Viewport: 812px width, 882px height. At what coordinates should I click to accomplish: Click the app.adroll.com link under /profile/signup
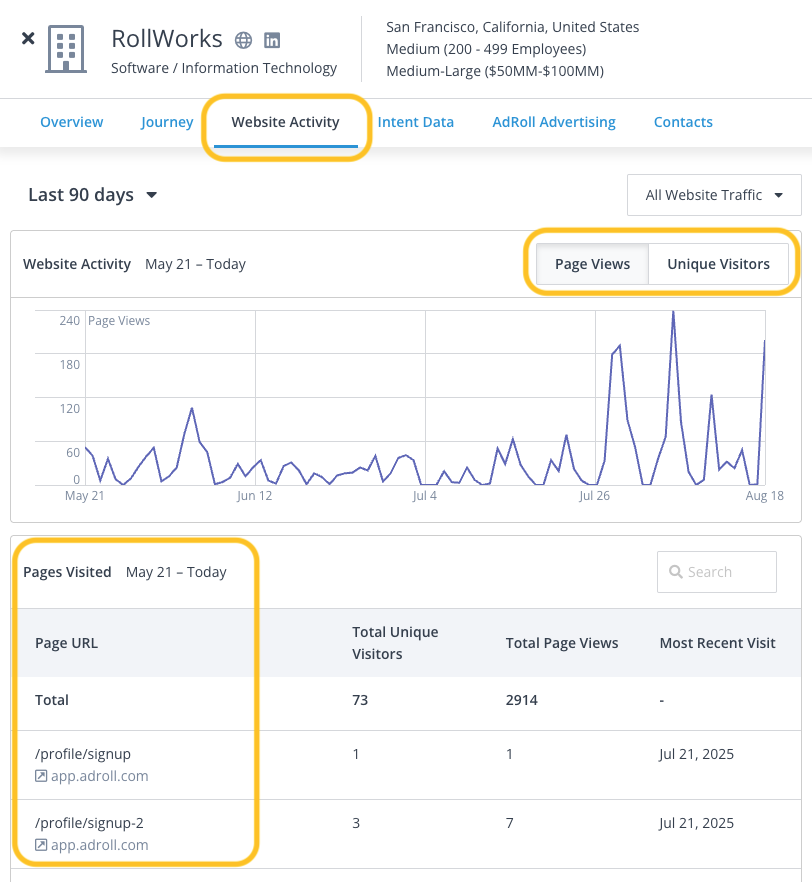pyautogui.click(x=99, y=775)
